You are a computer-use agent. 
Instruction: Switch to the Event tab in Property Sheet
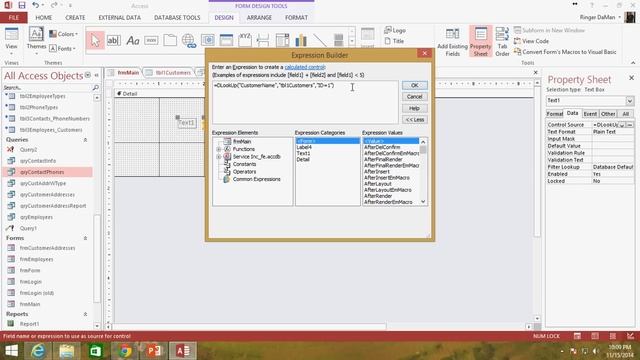[590, 114]
